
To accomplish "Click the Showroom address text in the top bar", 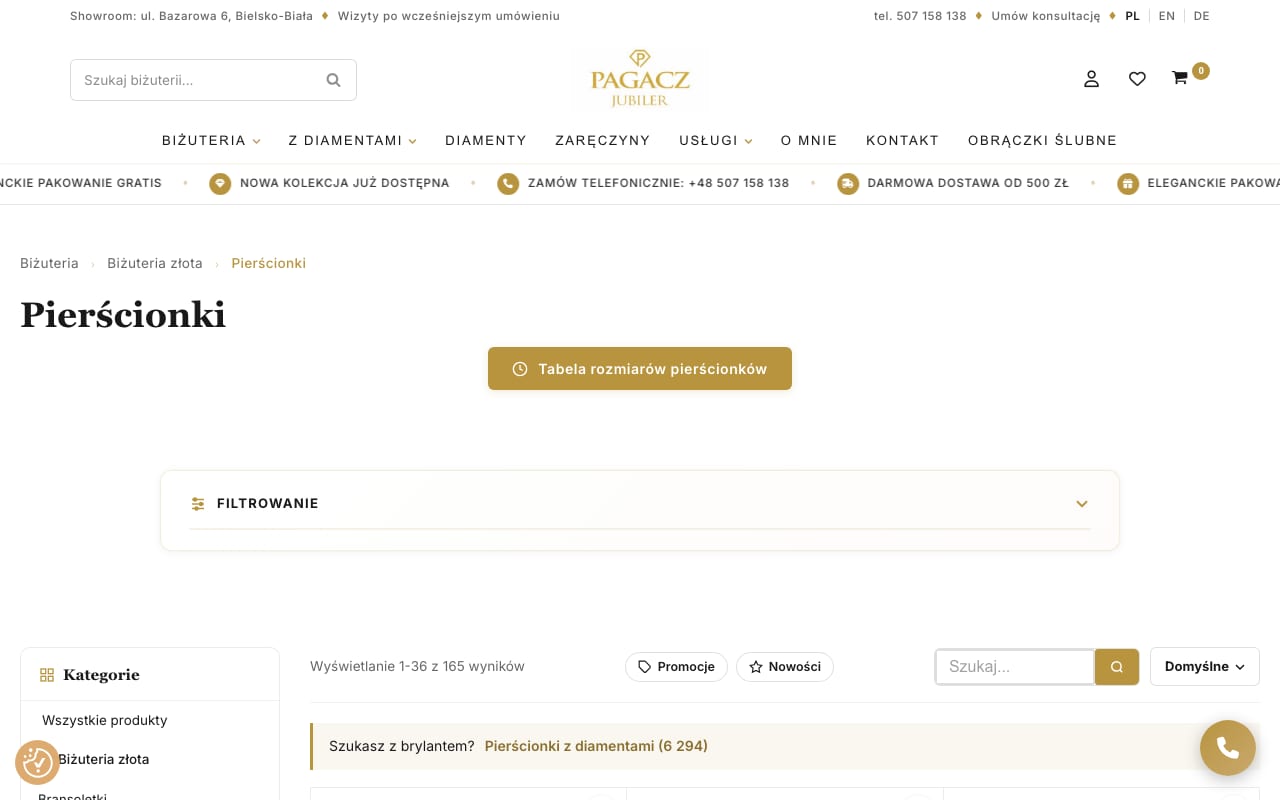I will (x=191, y=16).
